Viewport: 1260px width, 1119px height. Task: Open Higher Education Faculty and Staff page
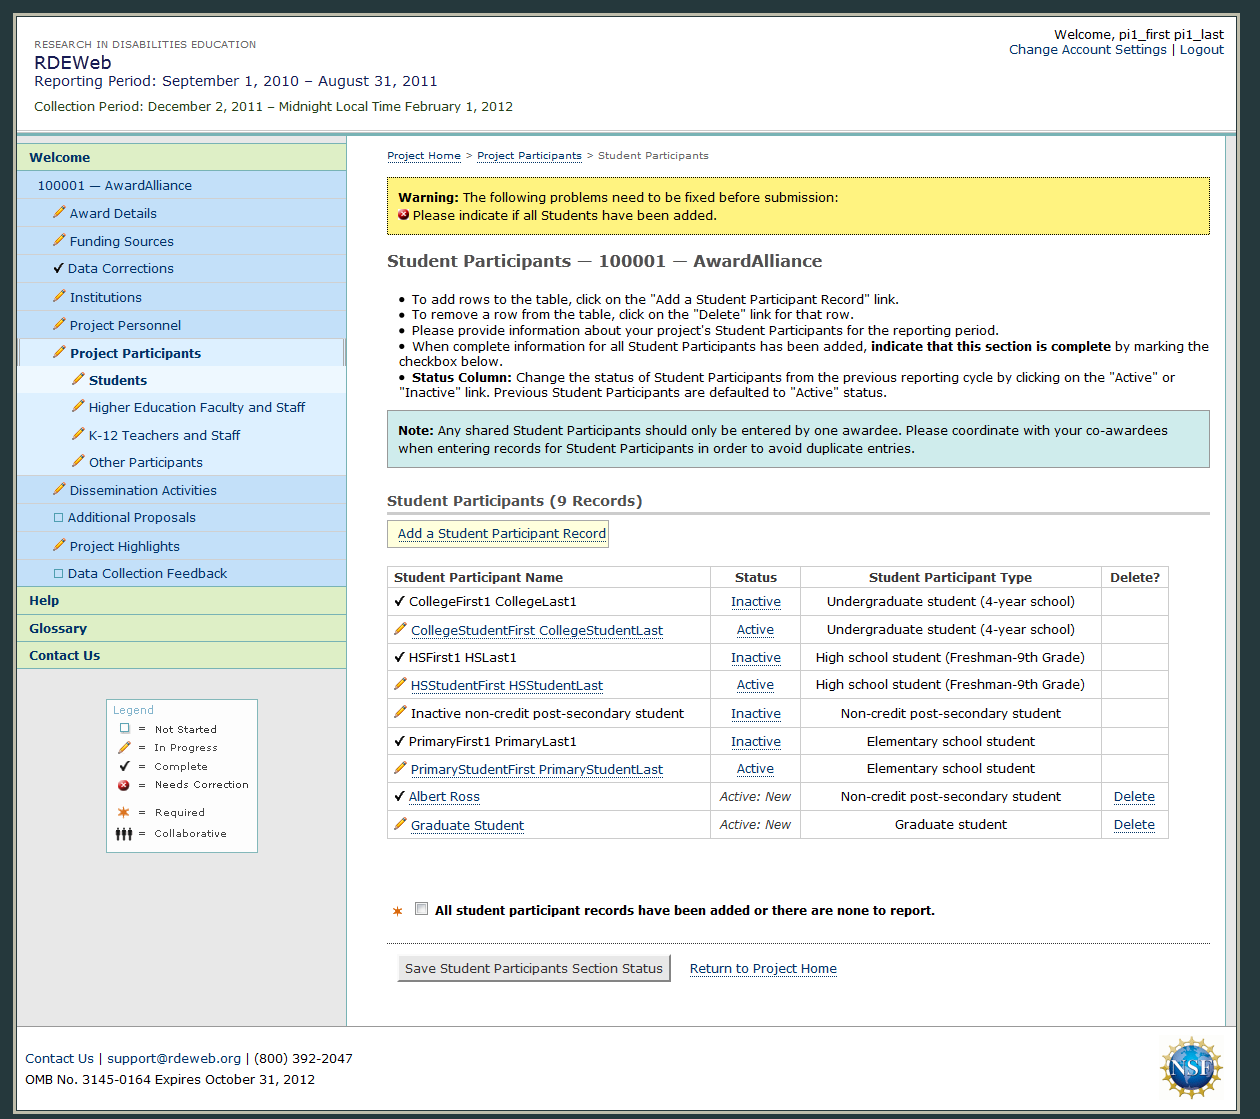196,407
